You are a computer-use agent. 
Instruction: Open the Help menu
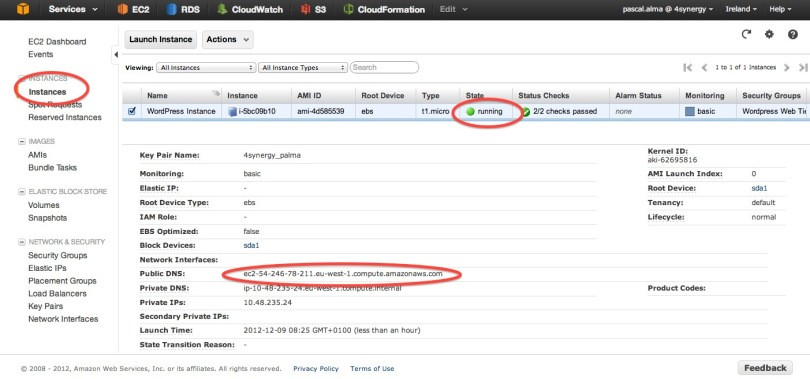[x=780, y=9]
